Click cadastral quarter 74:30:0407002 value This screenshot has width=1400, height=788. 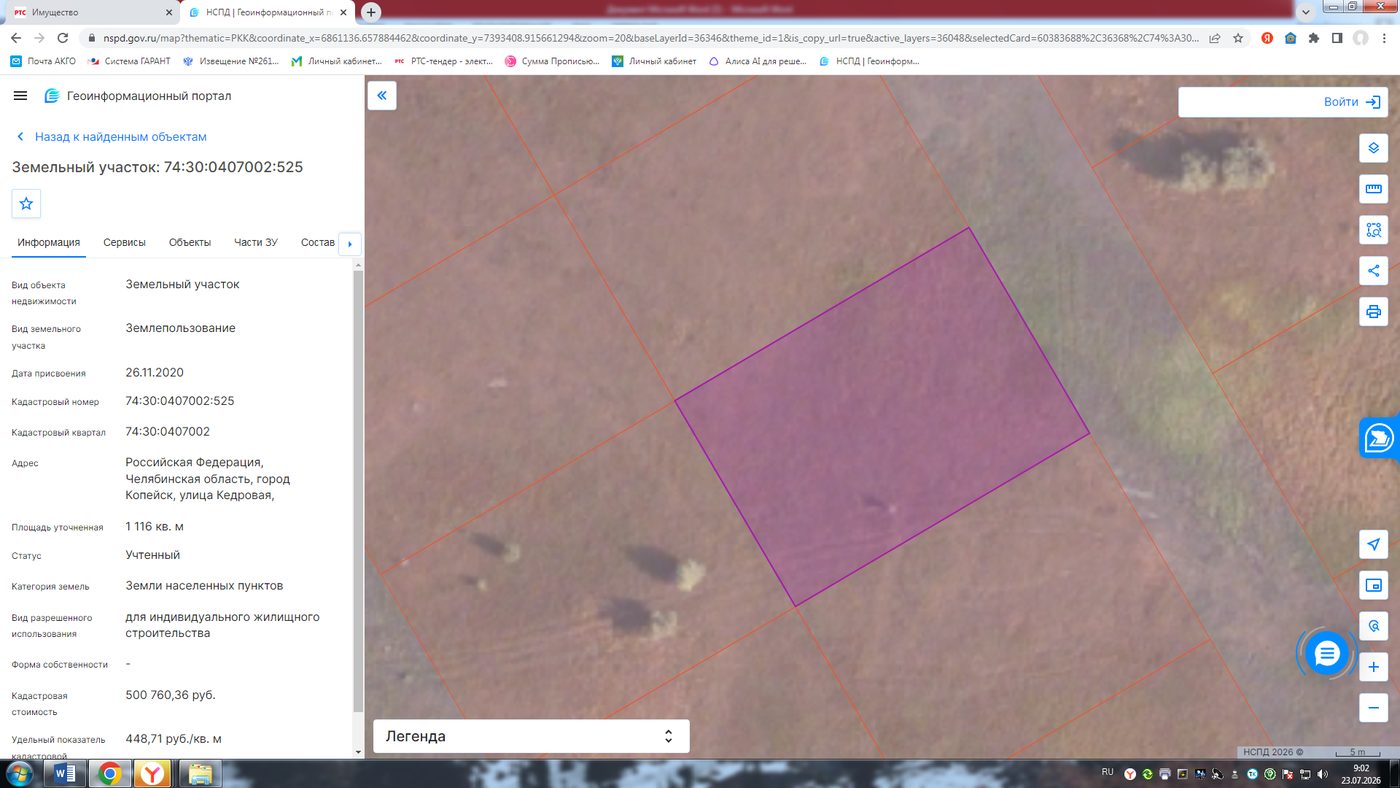168,432
